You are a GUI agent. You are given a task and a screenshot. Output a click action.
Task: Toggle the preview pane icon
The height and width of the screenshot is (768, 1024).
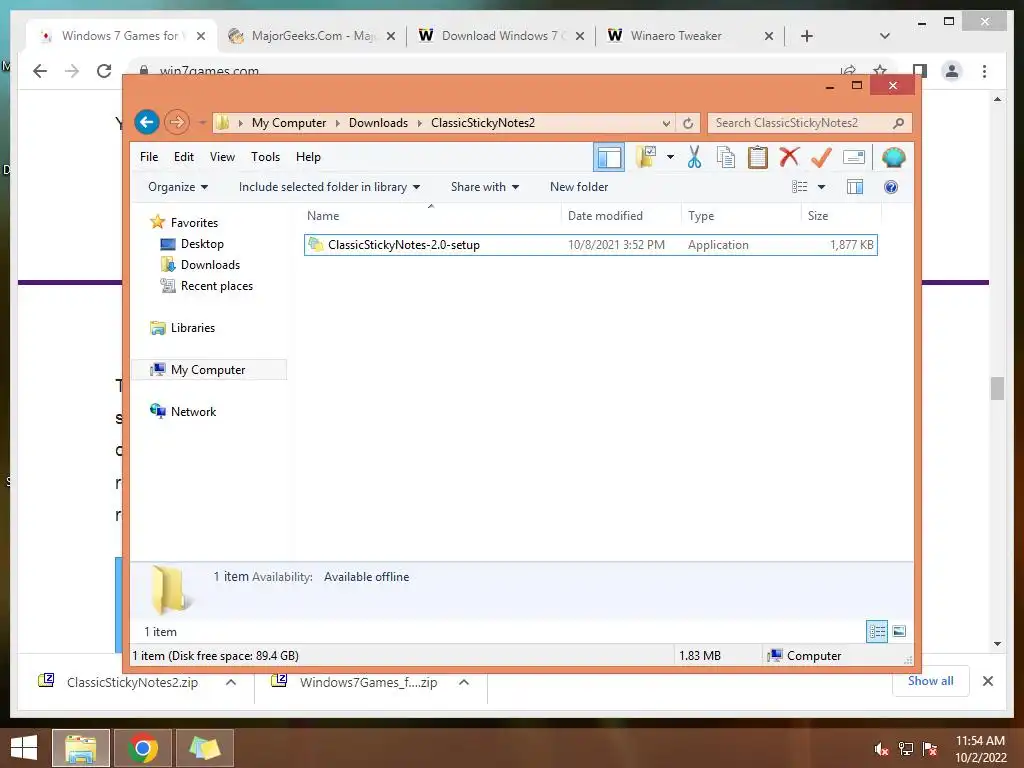(855, 187)
